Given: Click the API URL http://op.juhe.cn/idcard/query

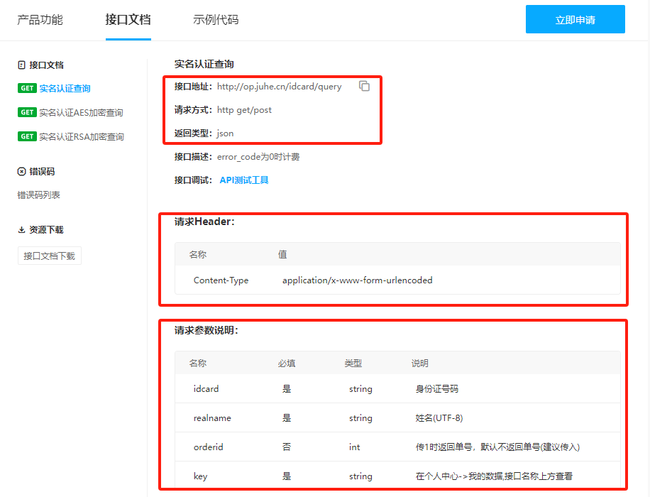Looking at the screenshot, I should click(x=279, y=86).
